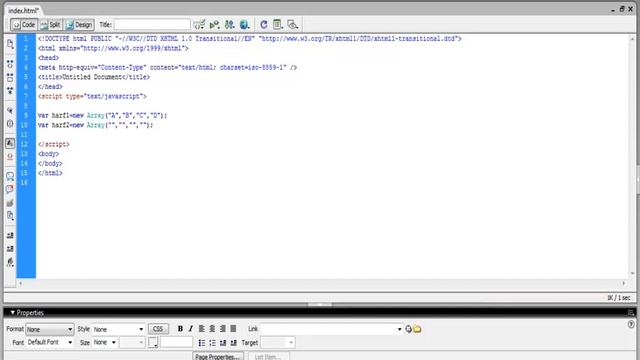This screenshot has height=360, width=640.
Task: Click the Recent snippets icon
Action: click(10, 216)
